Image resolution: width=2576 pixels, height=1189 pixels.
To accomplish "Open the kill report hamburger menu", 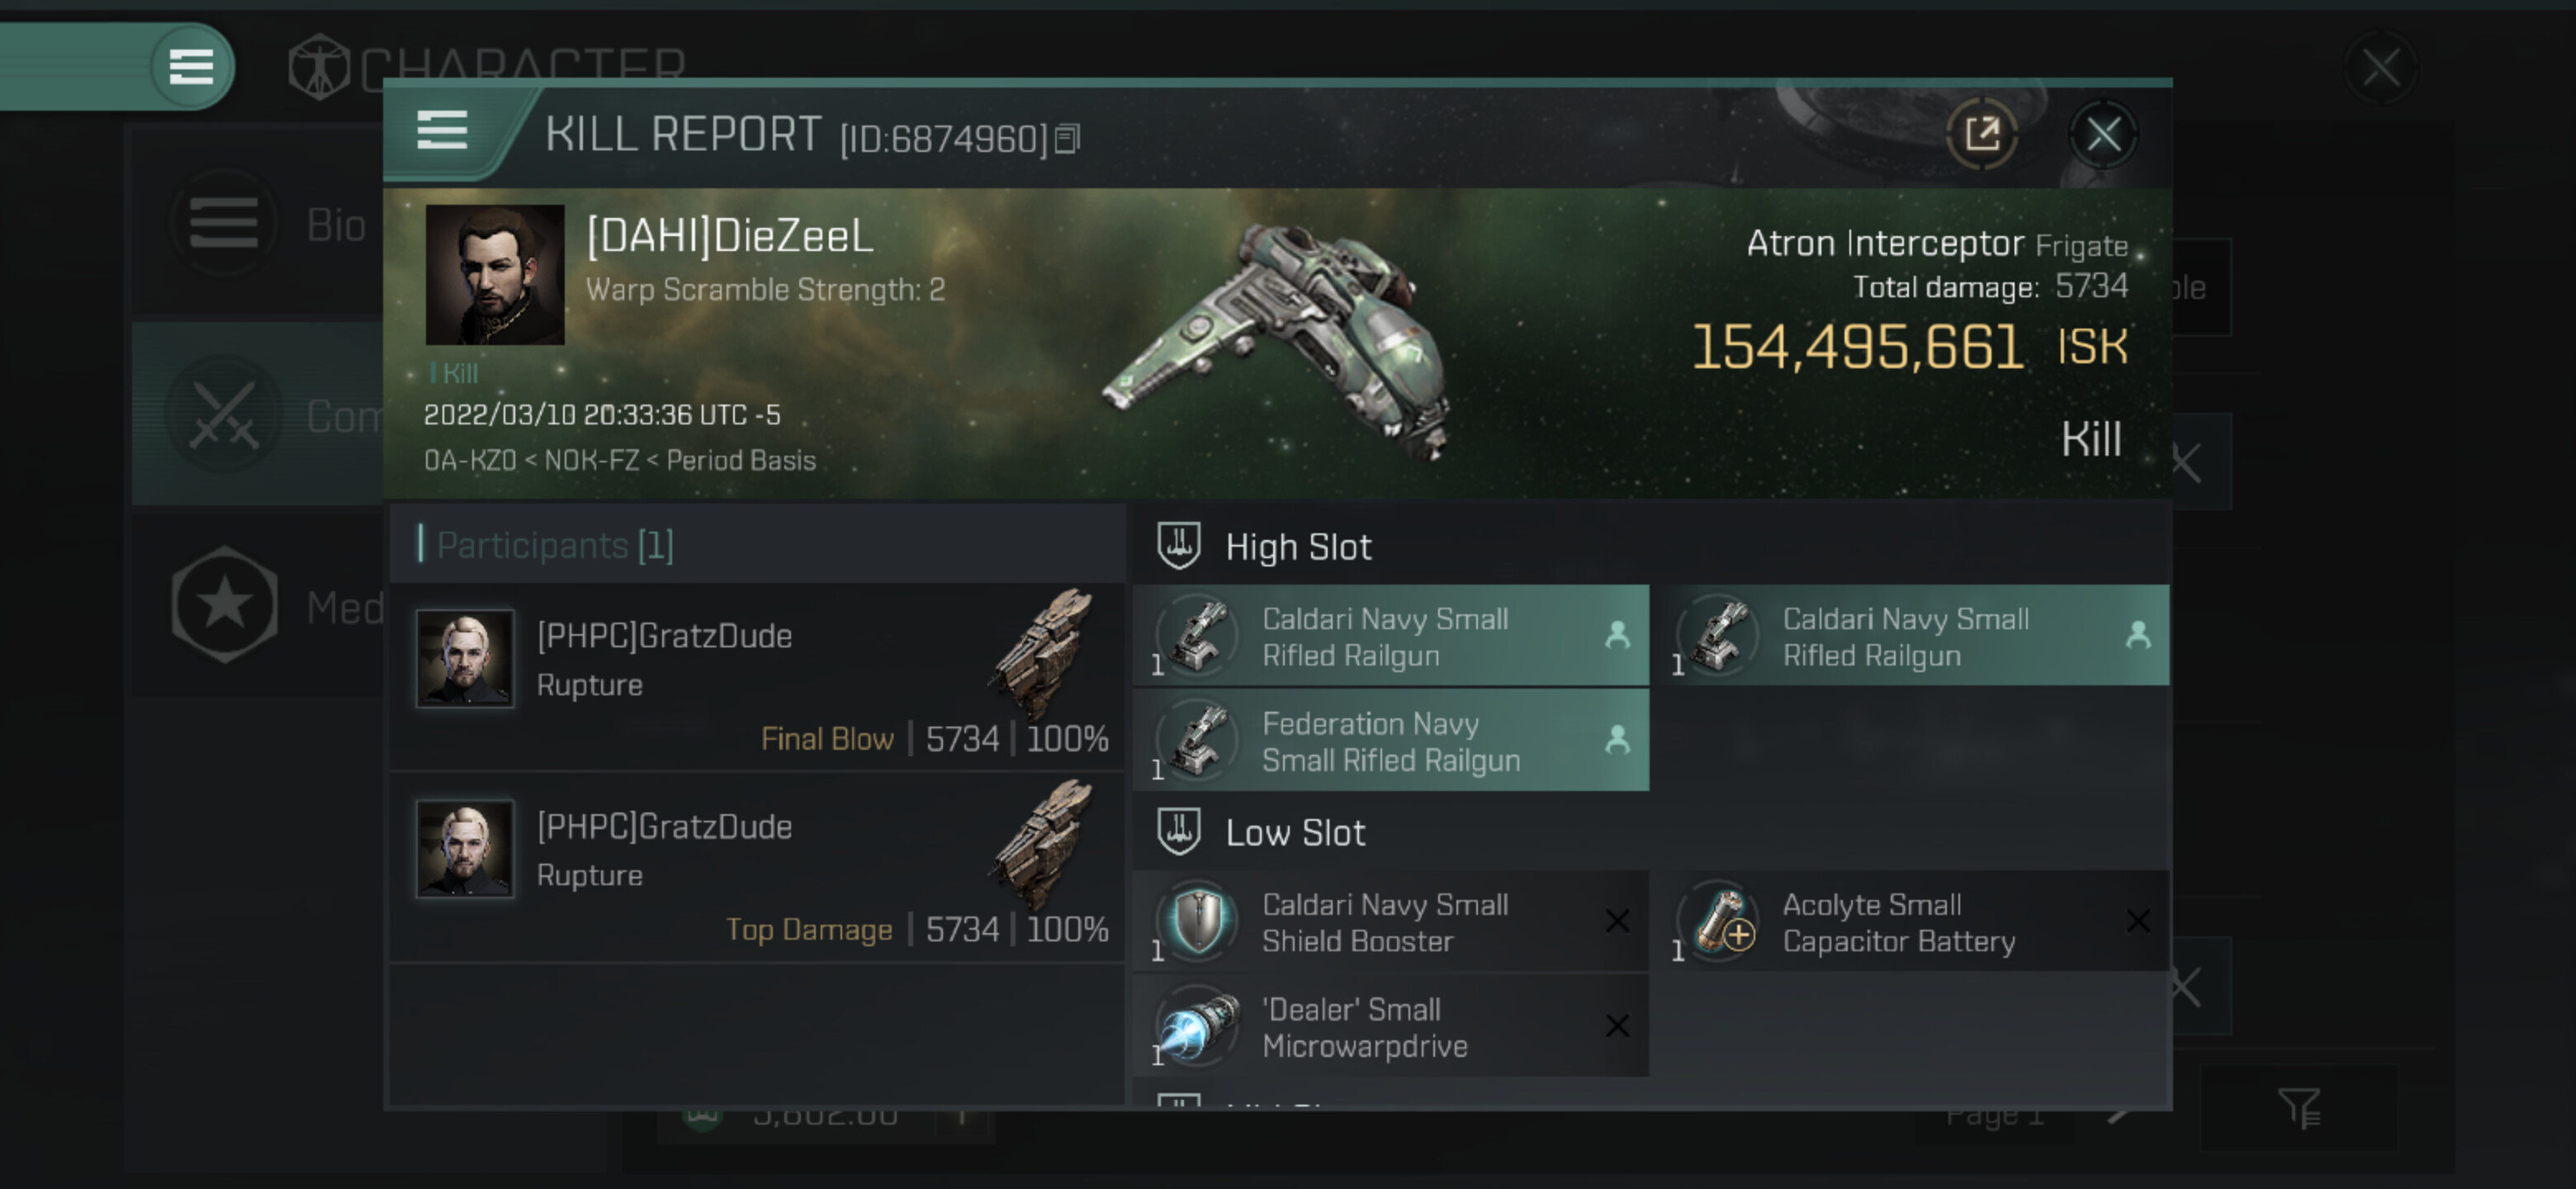I will coord(442,131).
